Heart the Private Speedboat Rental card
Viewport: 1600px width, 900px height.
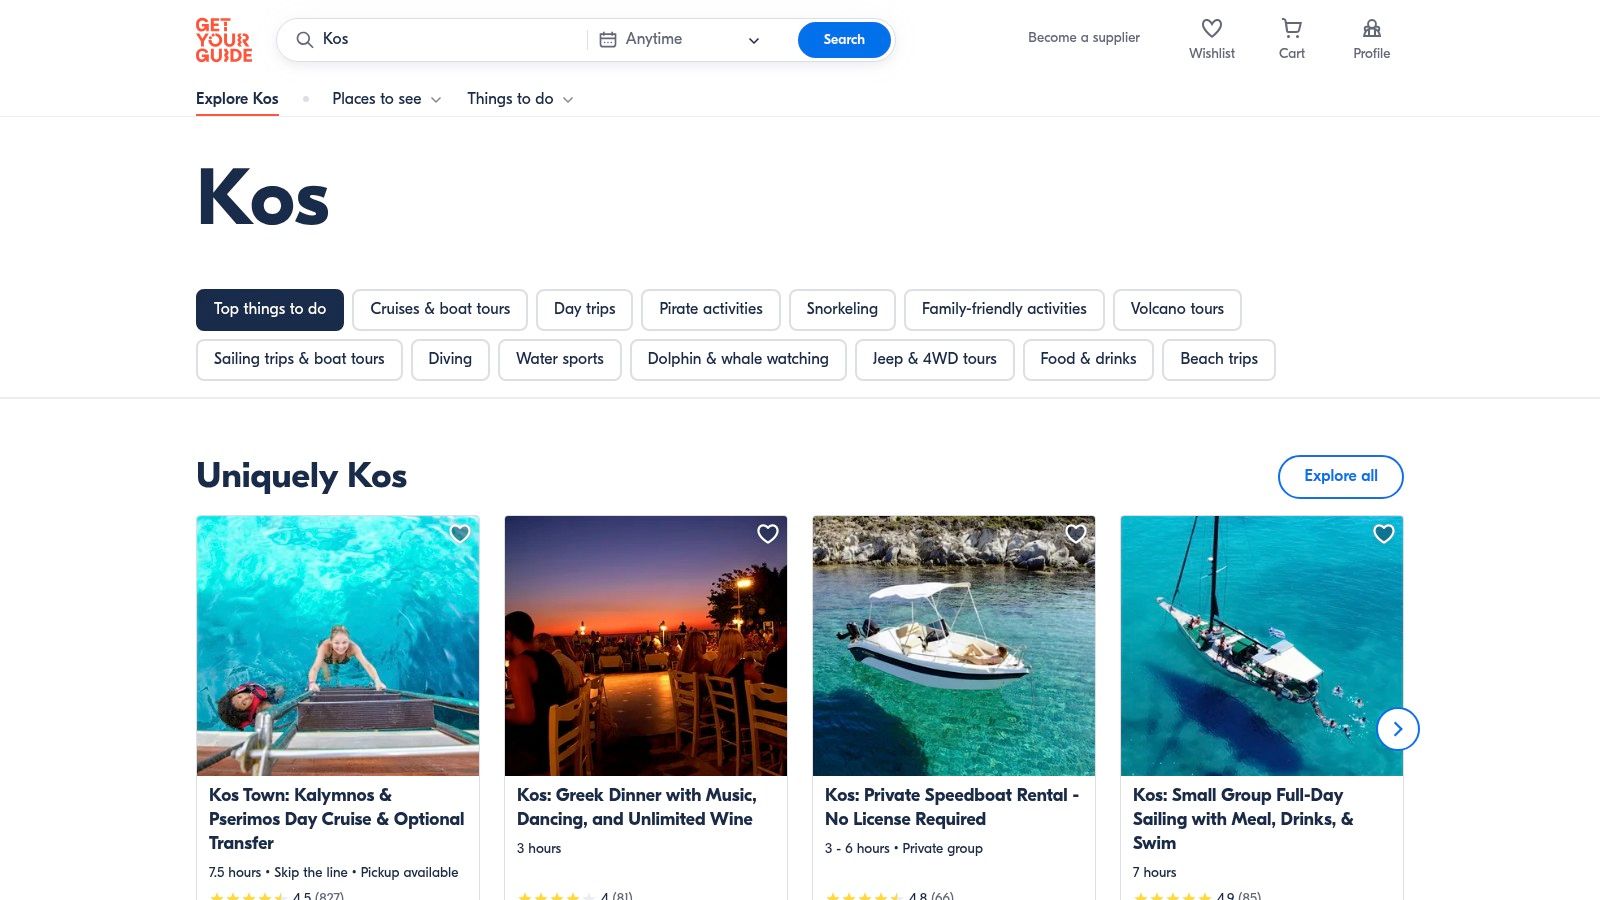(1076, 534)
